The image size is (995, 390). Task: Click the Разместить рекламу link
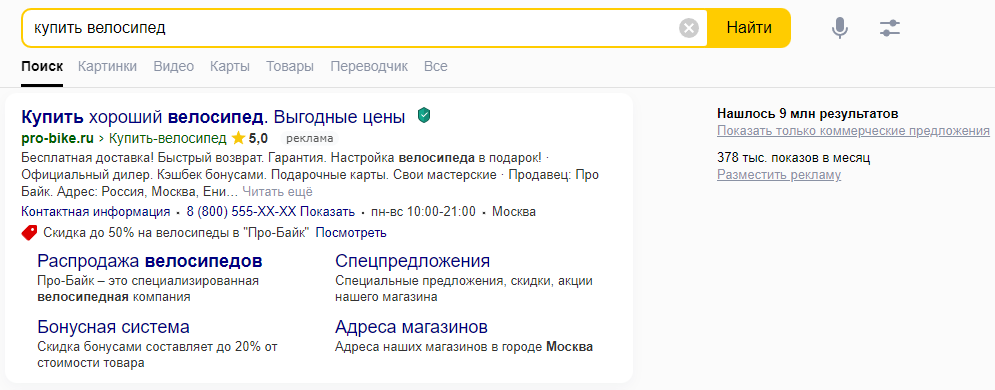click(779, 174)
